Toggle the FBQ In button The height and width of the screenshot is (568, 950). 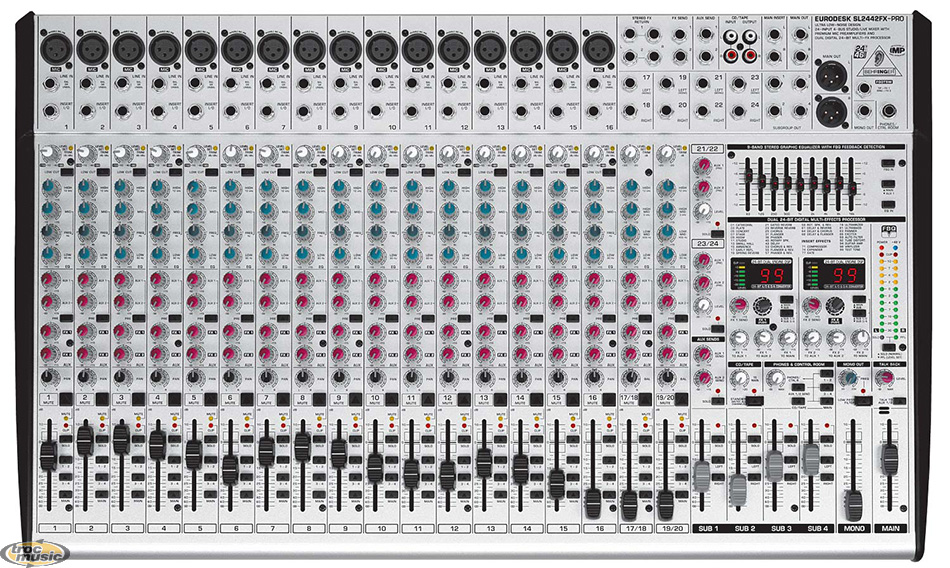[x=888, y=164]
